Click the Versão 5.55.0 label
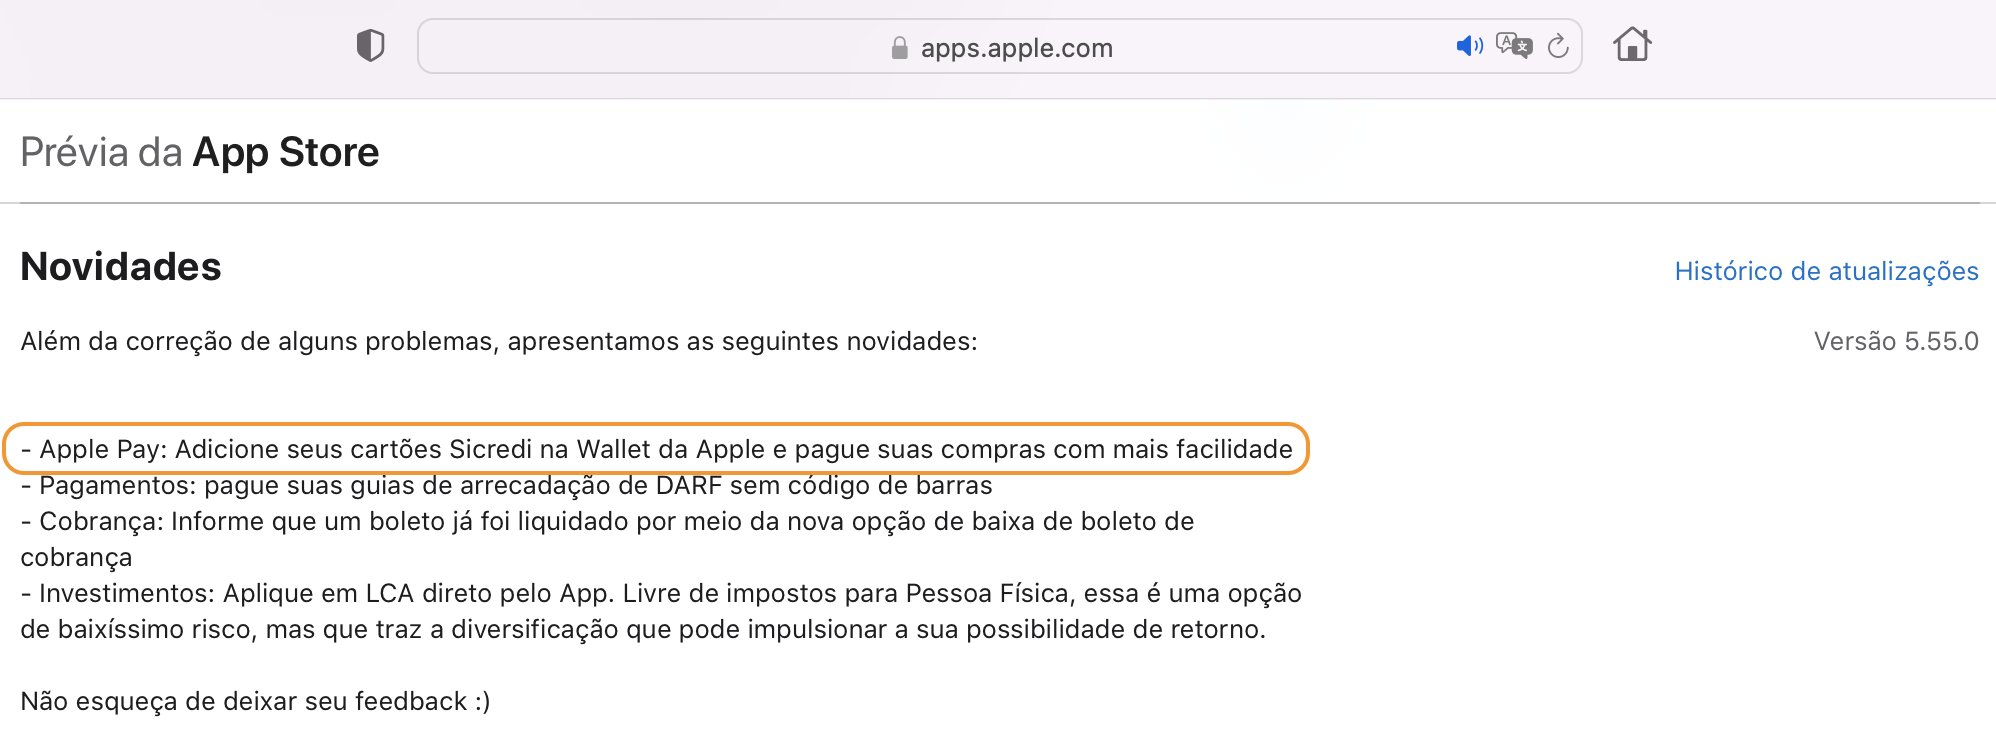 pyautogui.click(x=1896, y=341)
